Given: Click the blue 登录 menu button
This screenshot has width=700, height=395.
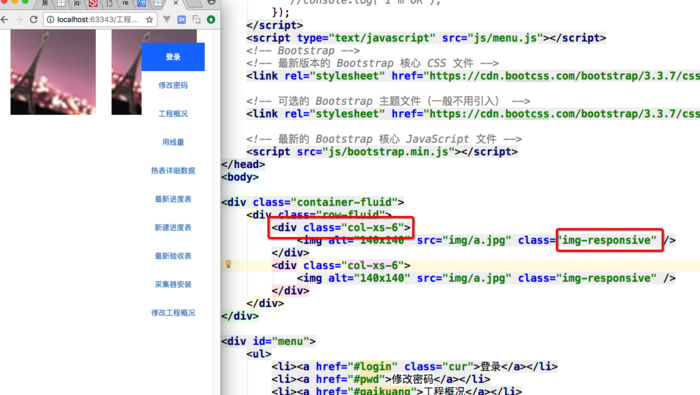Looking at the screenshot, I should pos(173,57).
